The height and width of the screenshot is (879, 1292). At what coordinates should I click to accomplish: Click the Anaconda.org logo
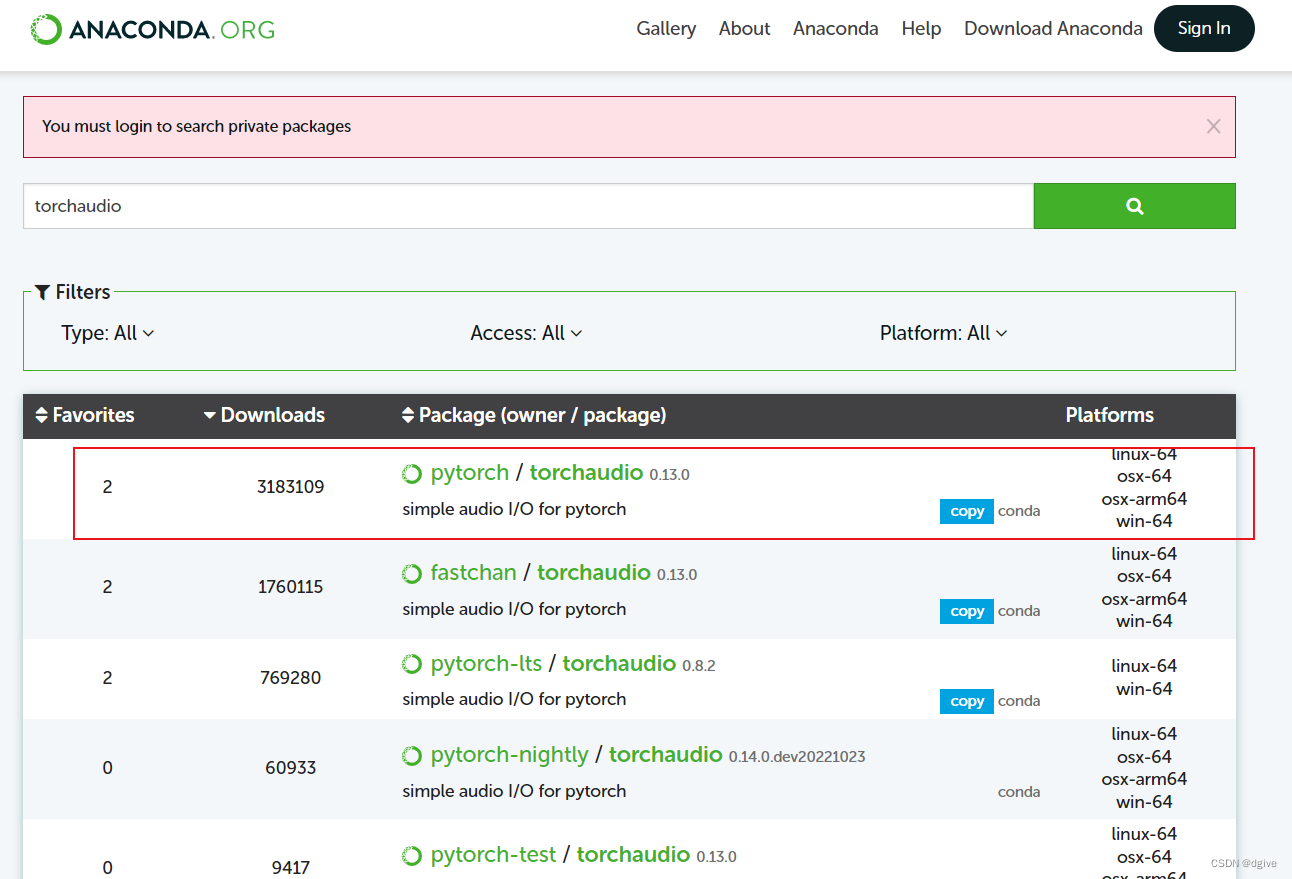pos(150,29)
